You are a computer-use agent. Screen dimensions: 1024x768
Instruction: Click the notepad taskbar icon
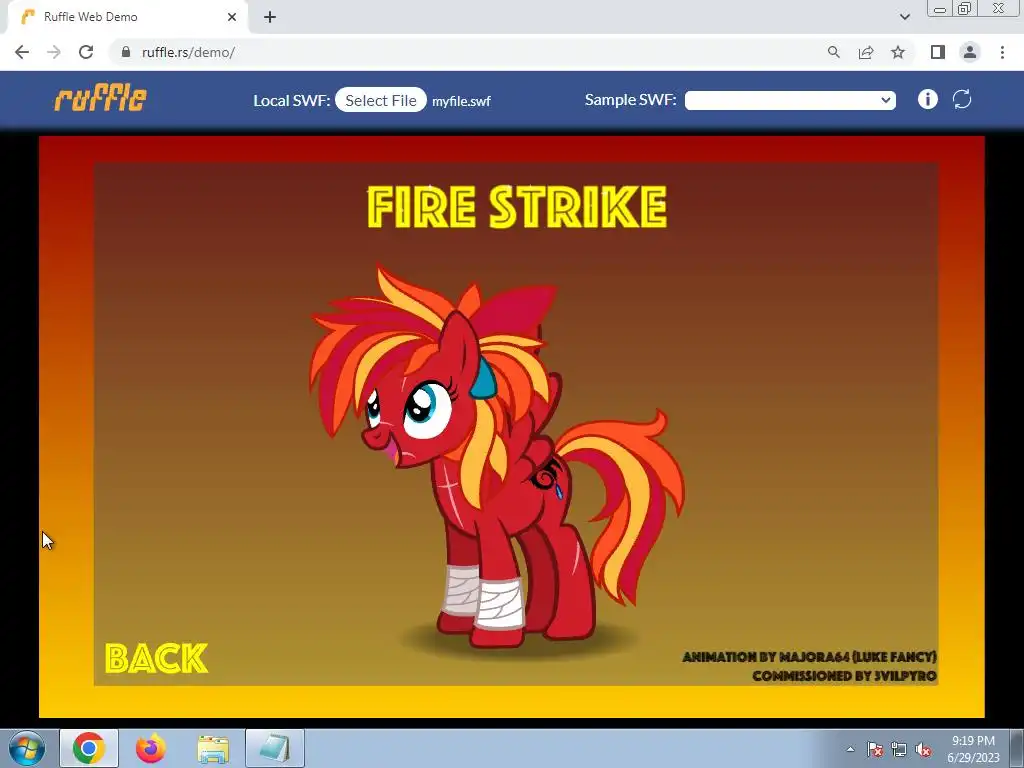click(275, 748)
